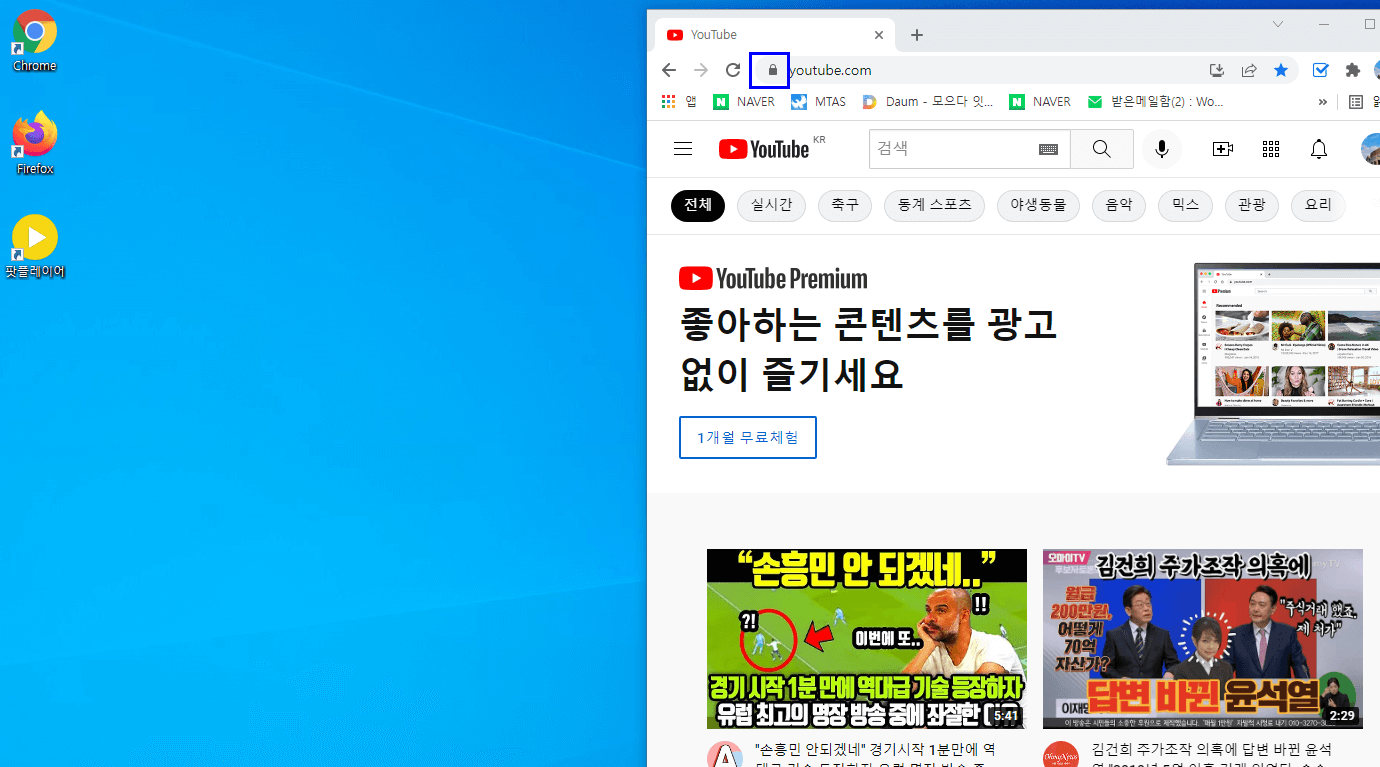Open the NAVER bookmark next to 앱

[744, 101]
